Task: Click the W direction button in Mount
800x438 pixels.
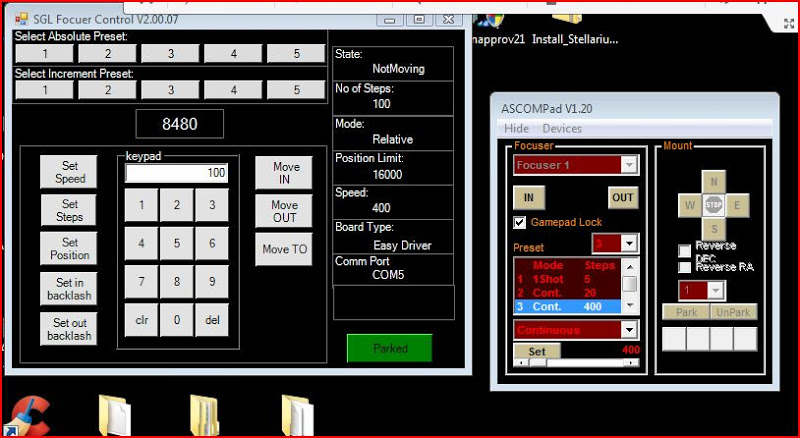Action: point(690,205)
